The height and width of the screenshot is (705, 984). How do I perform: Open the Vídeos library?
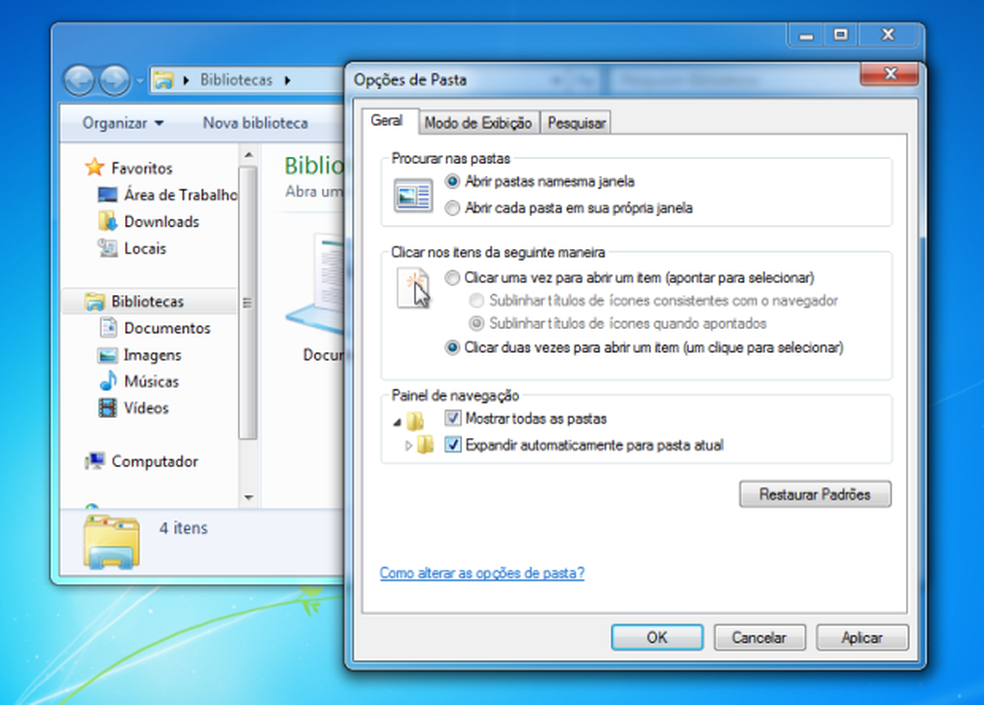147,408
